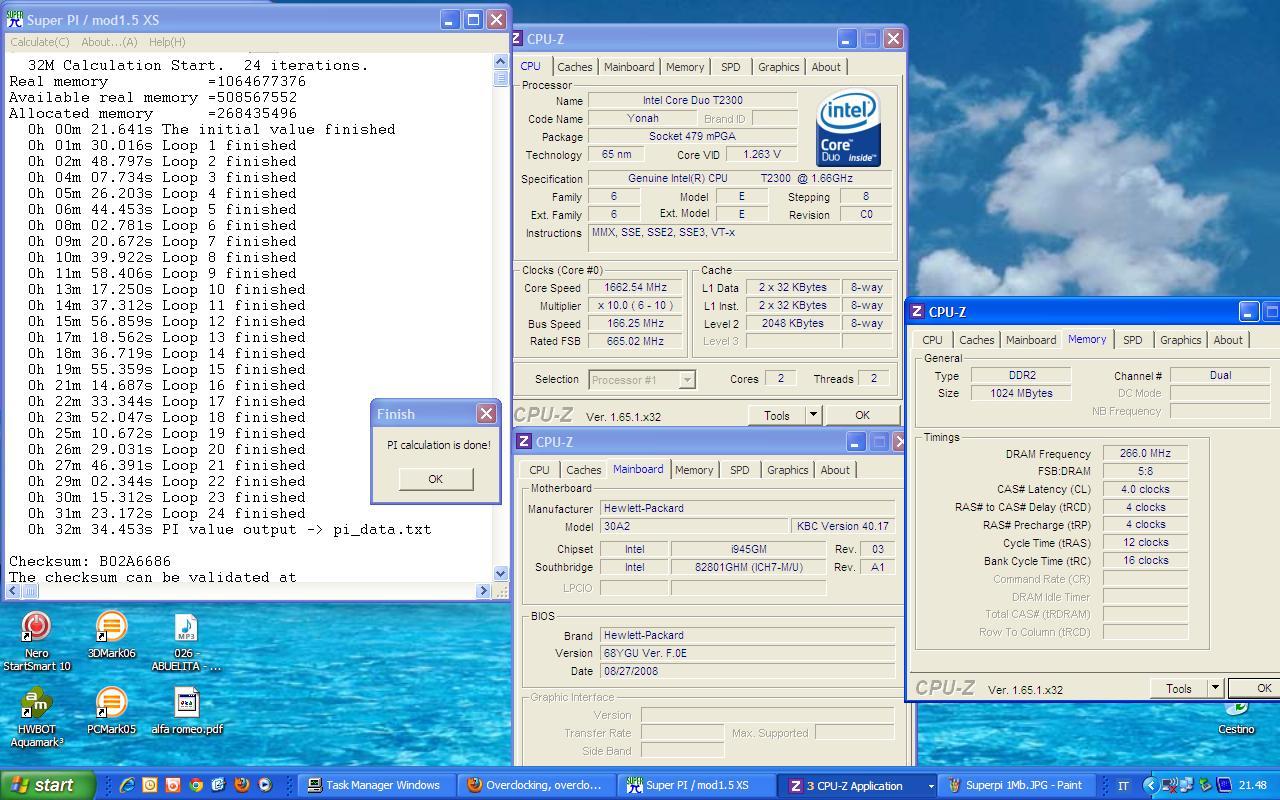Open About tab in CPU-Z Mainboard window
The width and height of the screenshot is (1280, 800).
click(x=835, y=470)
